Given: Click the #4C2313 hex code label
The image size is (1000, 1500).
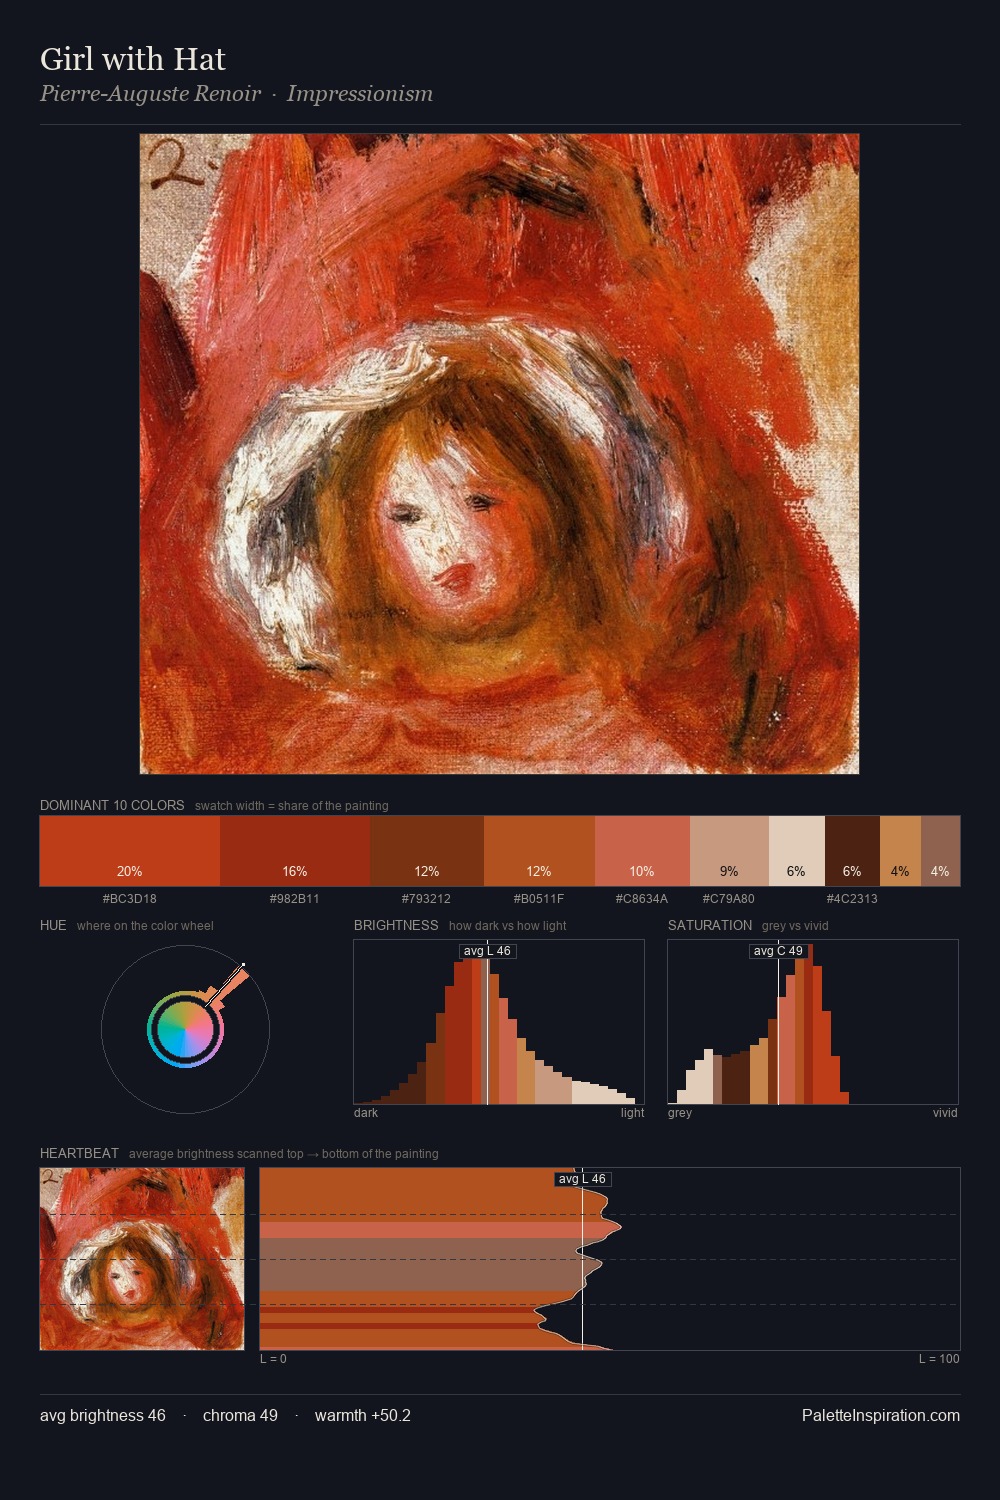Looking at the screenshot, I should tap(852, 899).
